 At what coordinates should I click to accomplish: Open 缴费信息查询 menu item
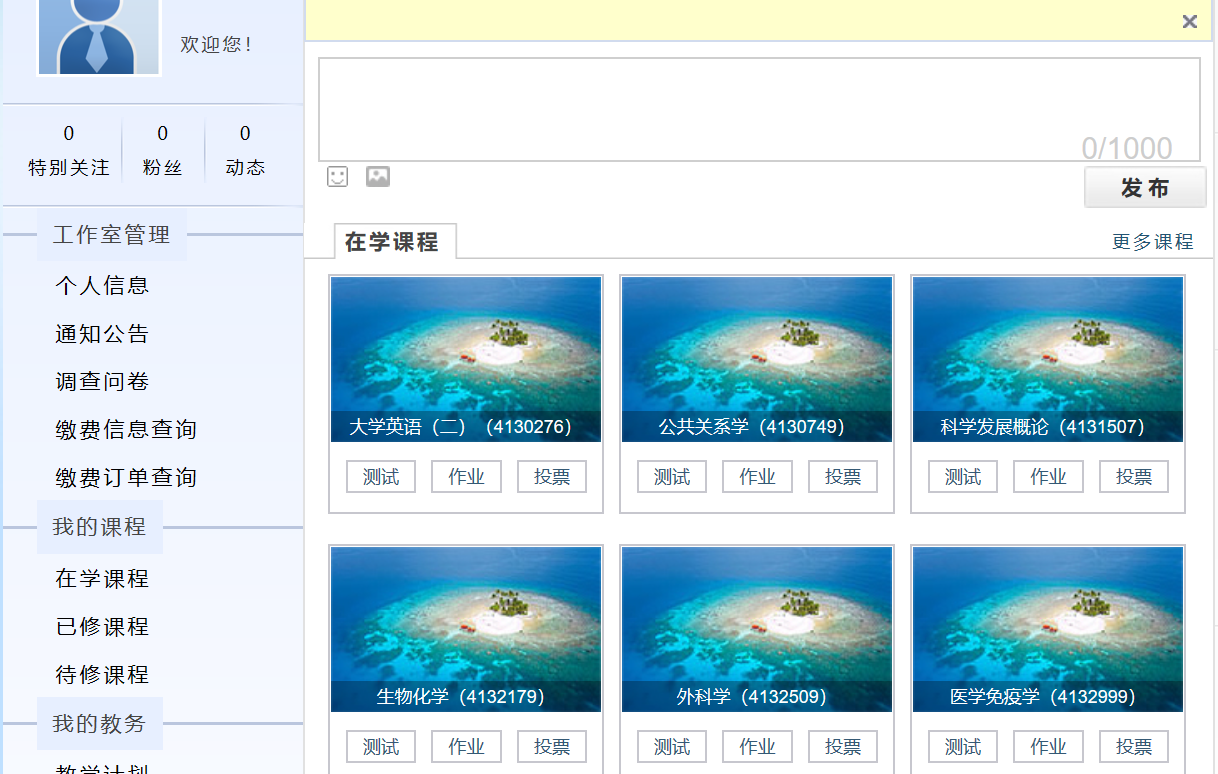pyautogui.click(x=126, y=430)
